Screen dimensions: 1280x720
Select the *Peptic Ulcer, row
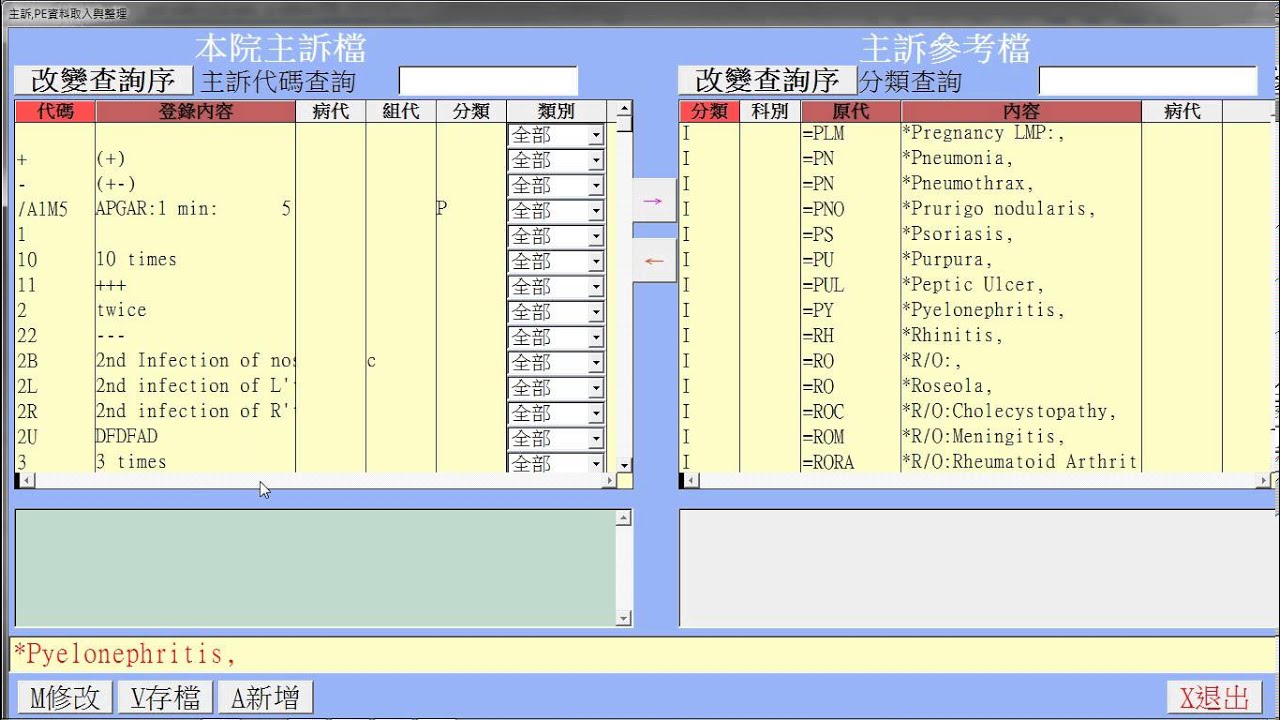pyautogui.click(x=975, y=285)
